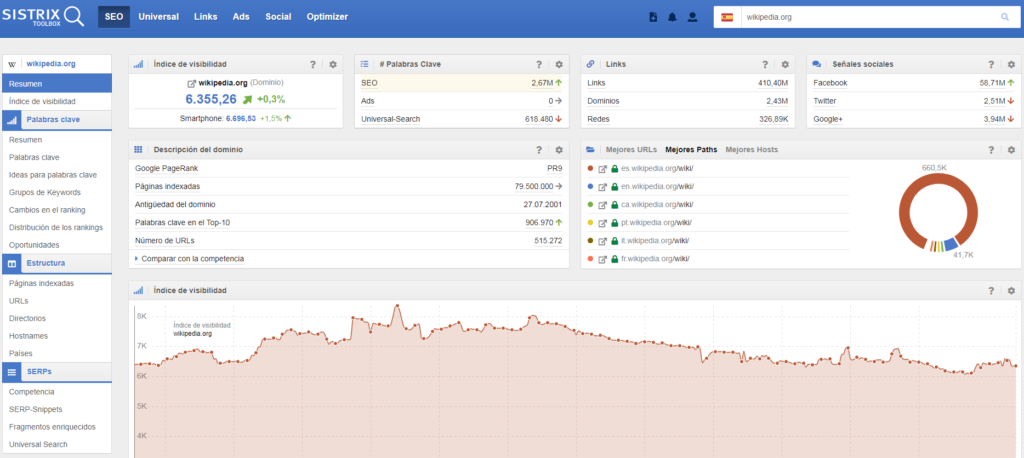Open the Optimizer module
Screen dimensions: 1024x458
click(327, 17)
